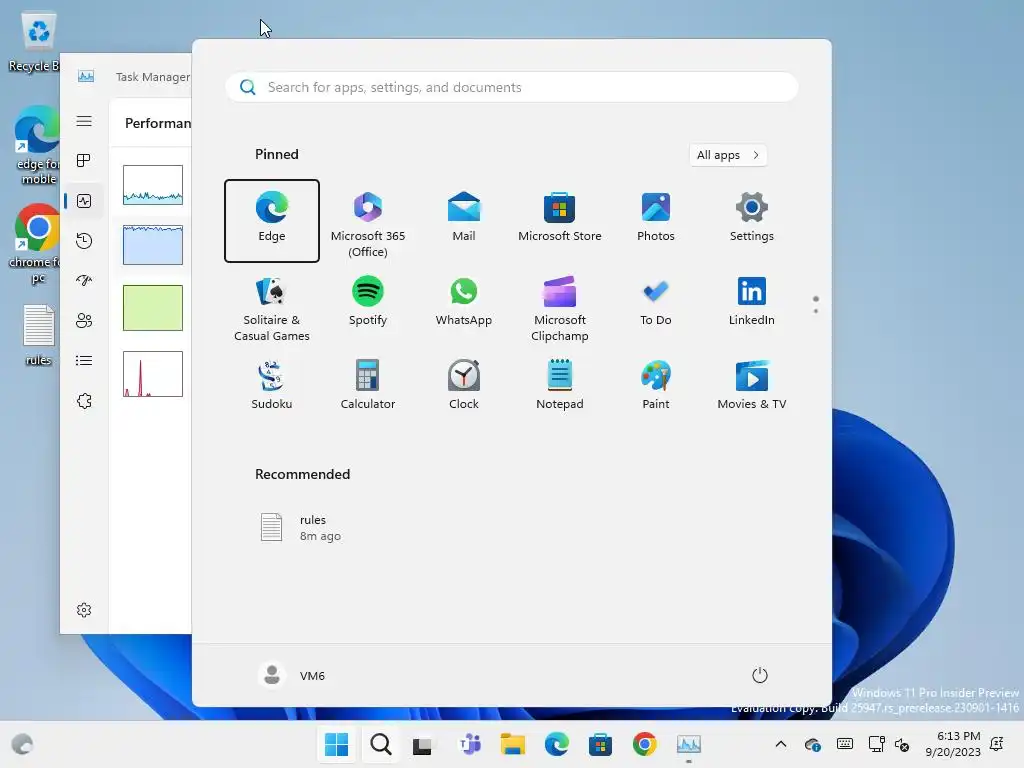
Task: Select Task Manager Performance page icon
Action: click(x=84, y=201)
